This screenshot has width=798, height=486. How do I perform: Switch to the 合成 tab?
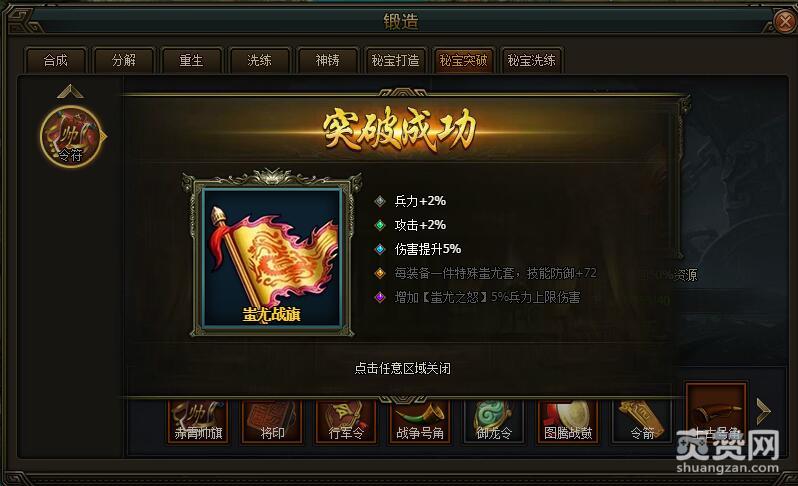point(55,61)
